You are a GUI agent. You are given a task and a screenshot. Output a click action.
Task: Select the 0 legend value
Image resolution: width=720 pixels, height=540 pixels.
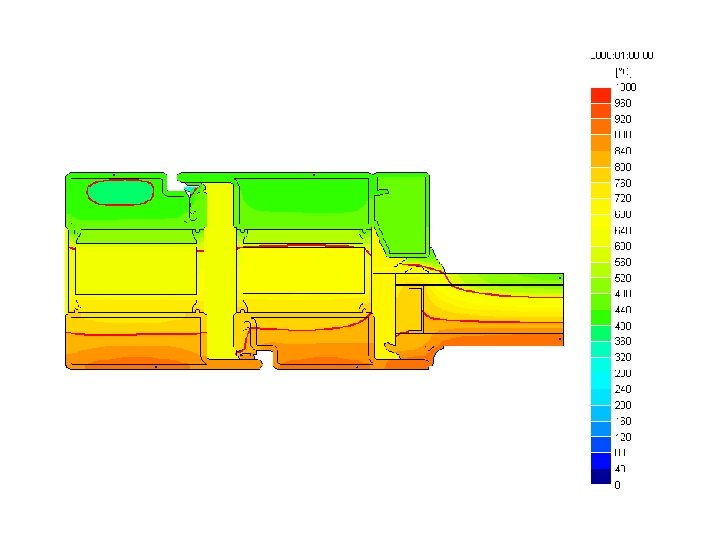point(617,485)
